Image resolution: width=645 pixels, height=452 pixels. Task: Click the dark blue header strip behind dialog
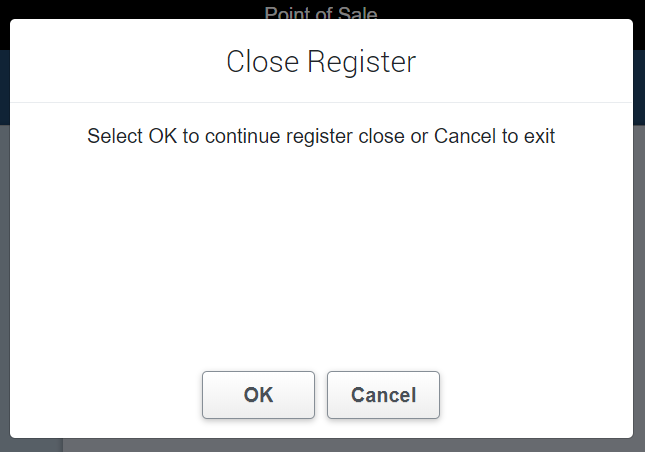[x=4, y=90]
